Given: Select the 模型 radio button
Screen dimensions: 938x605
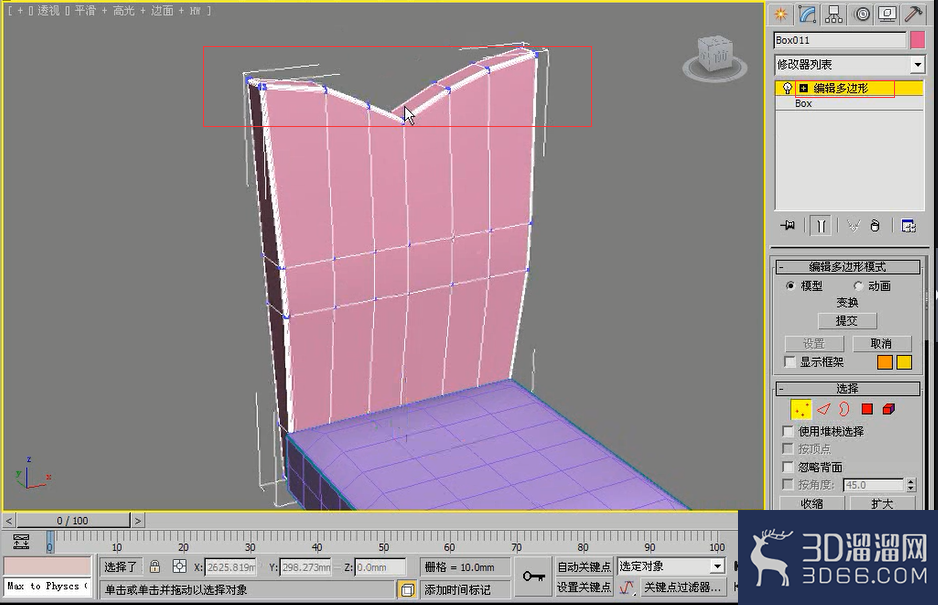Looking at the screenshot, I should [x=790, y=286].
